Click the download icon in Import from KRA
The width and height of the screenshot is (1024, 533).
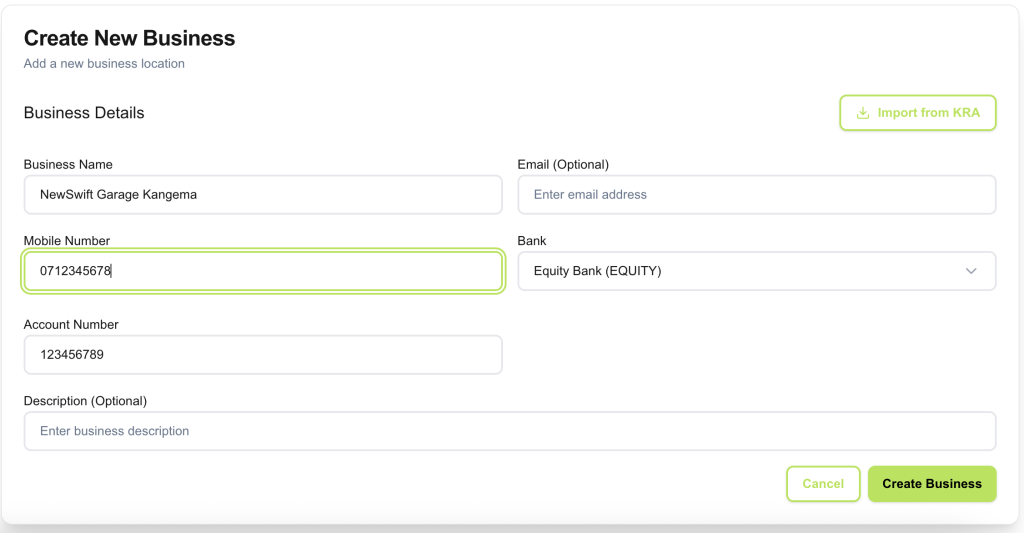[863, 113]
